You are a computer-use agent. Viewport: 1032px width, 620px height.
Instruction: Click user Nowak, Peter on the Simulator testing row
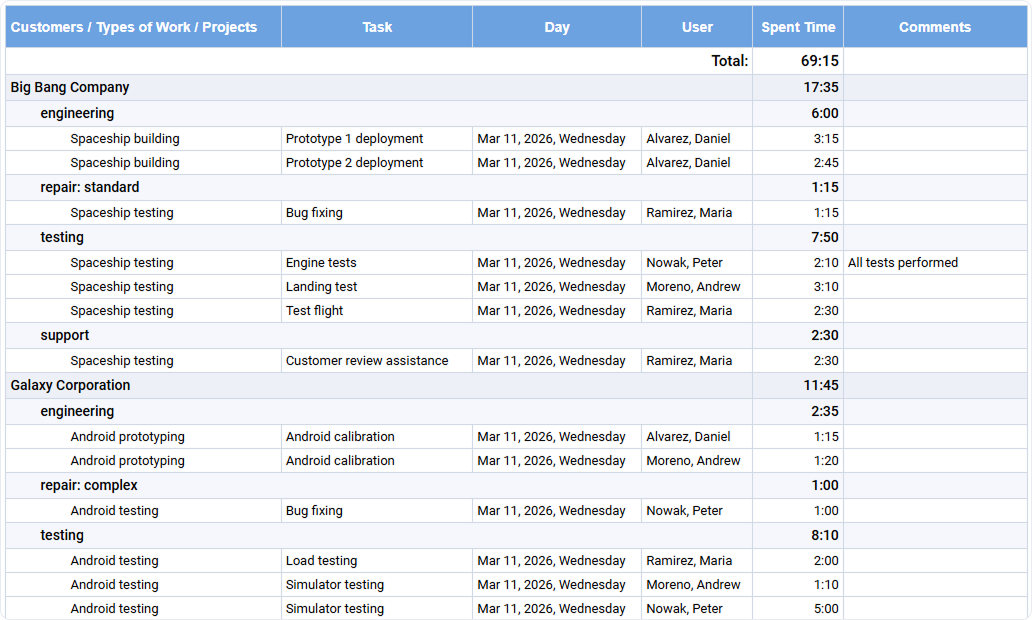(x=685, y=608)
